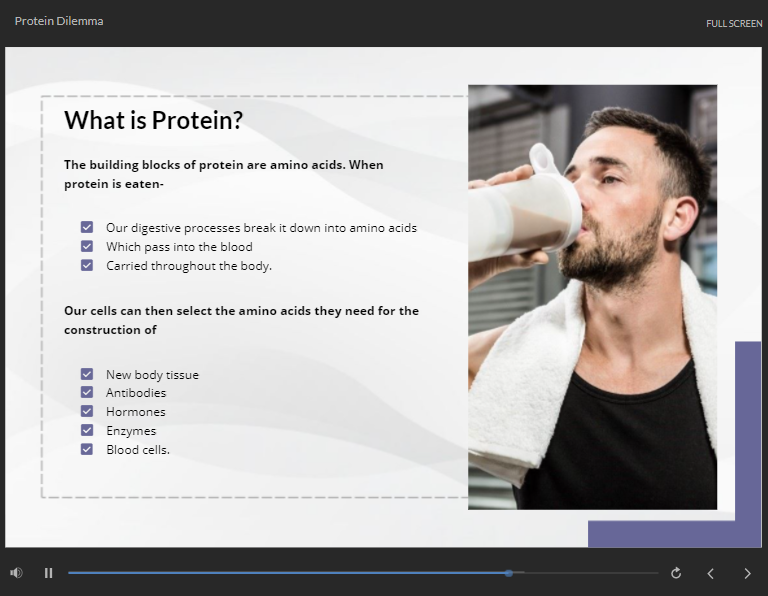Click the 'Blood cells' checkbox icon
Screen dimensions: 768x596
point(87,449)
